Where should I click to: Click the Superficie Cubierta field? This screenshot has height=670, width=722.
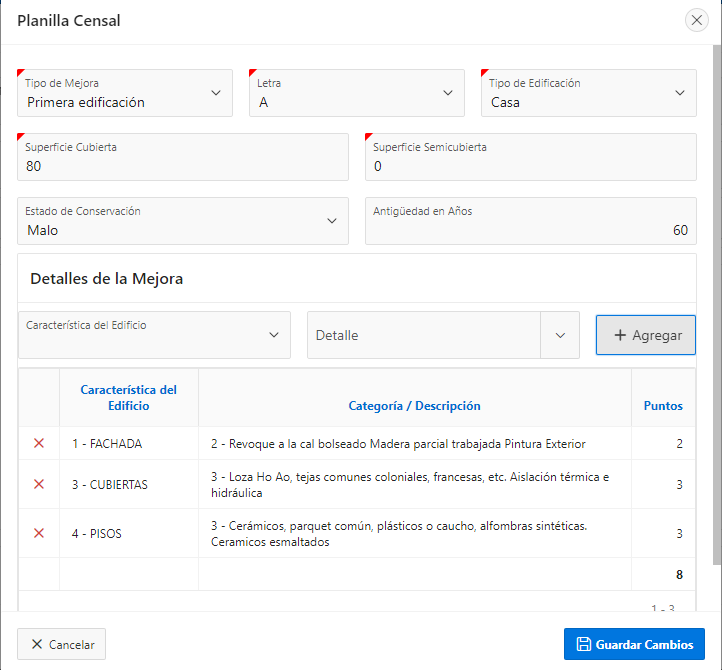(x=183, y=157)
